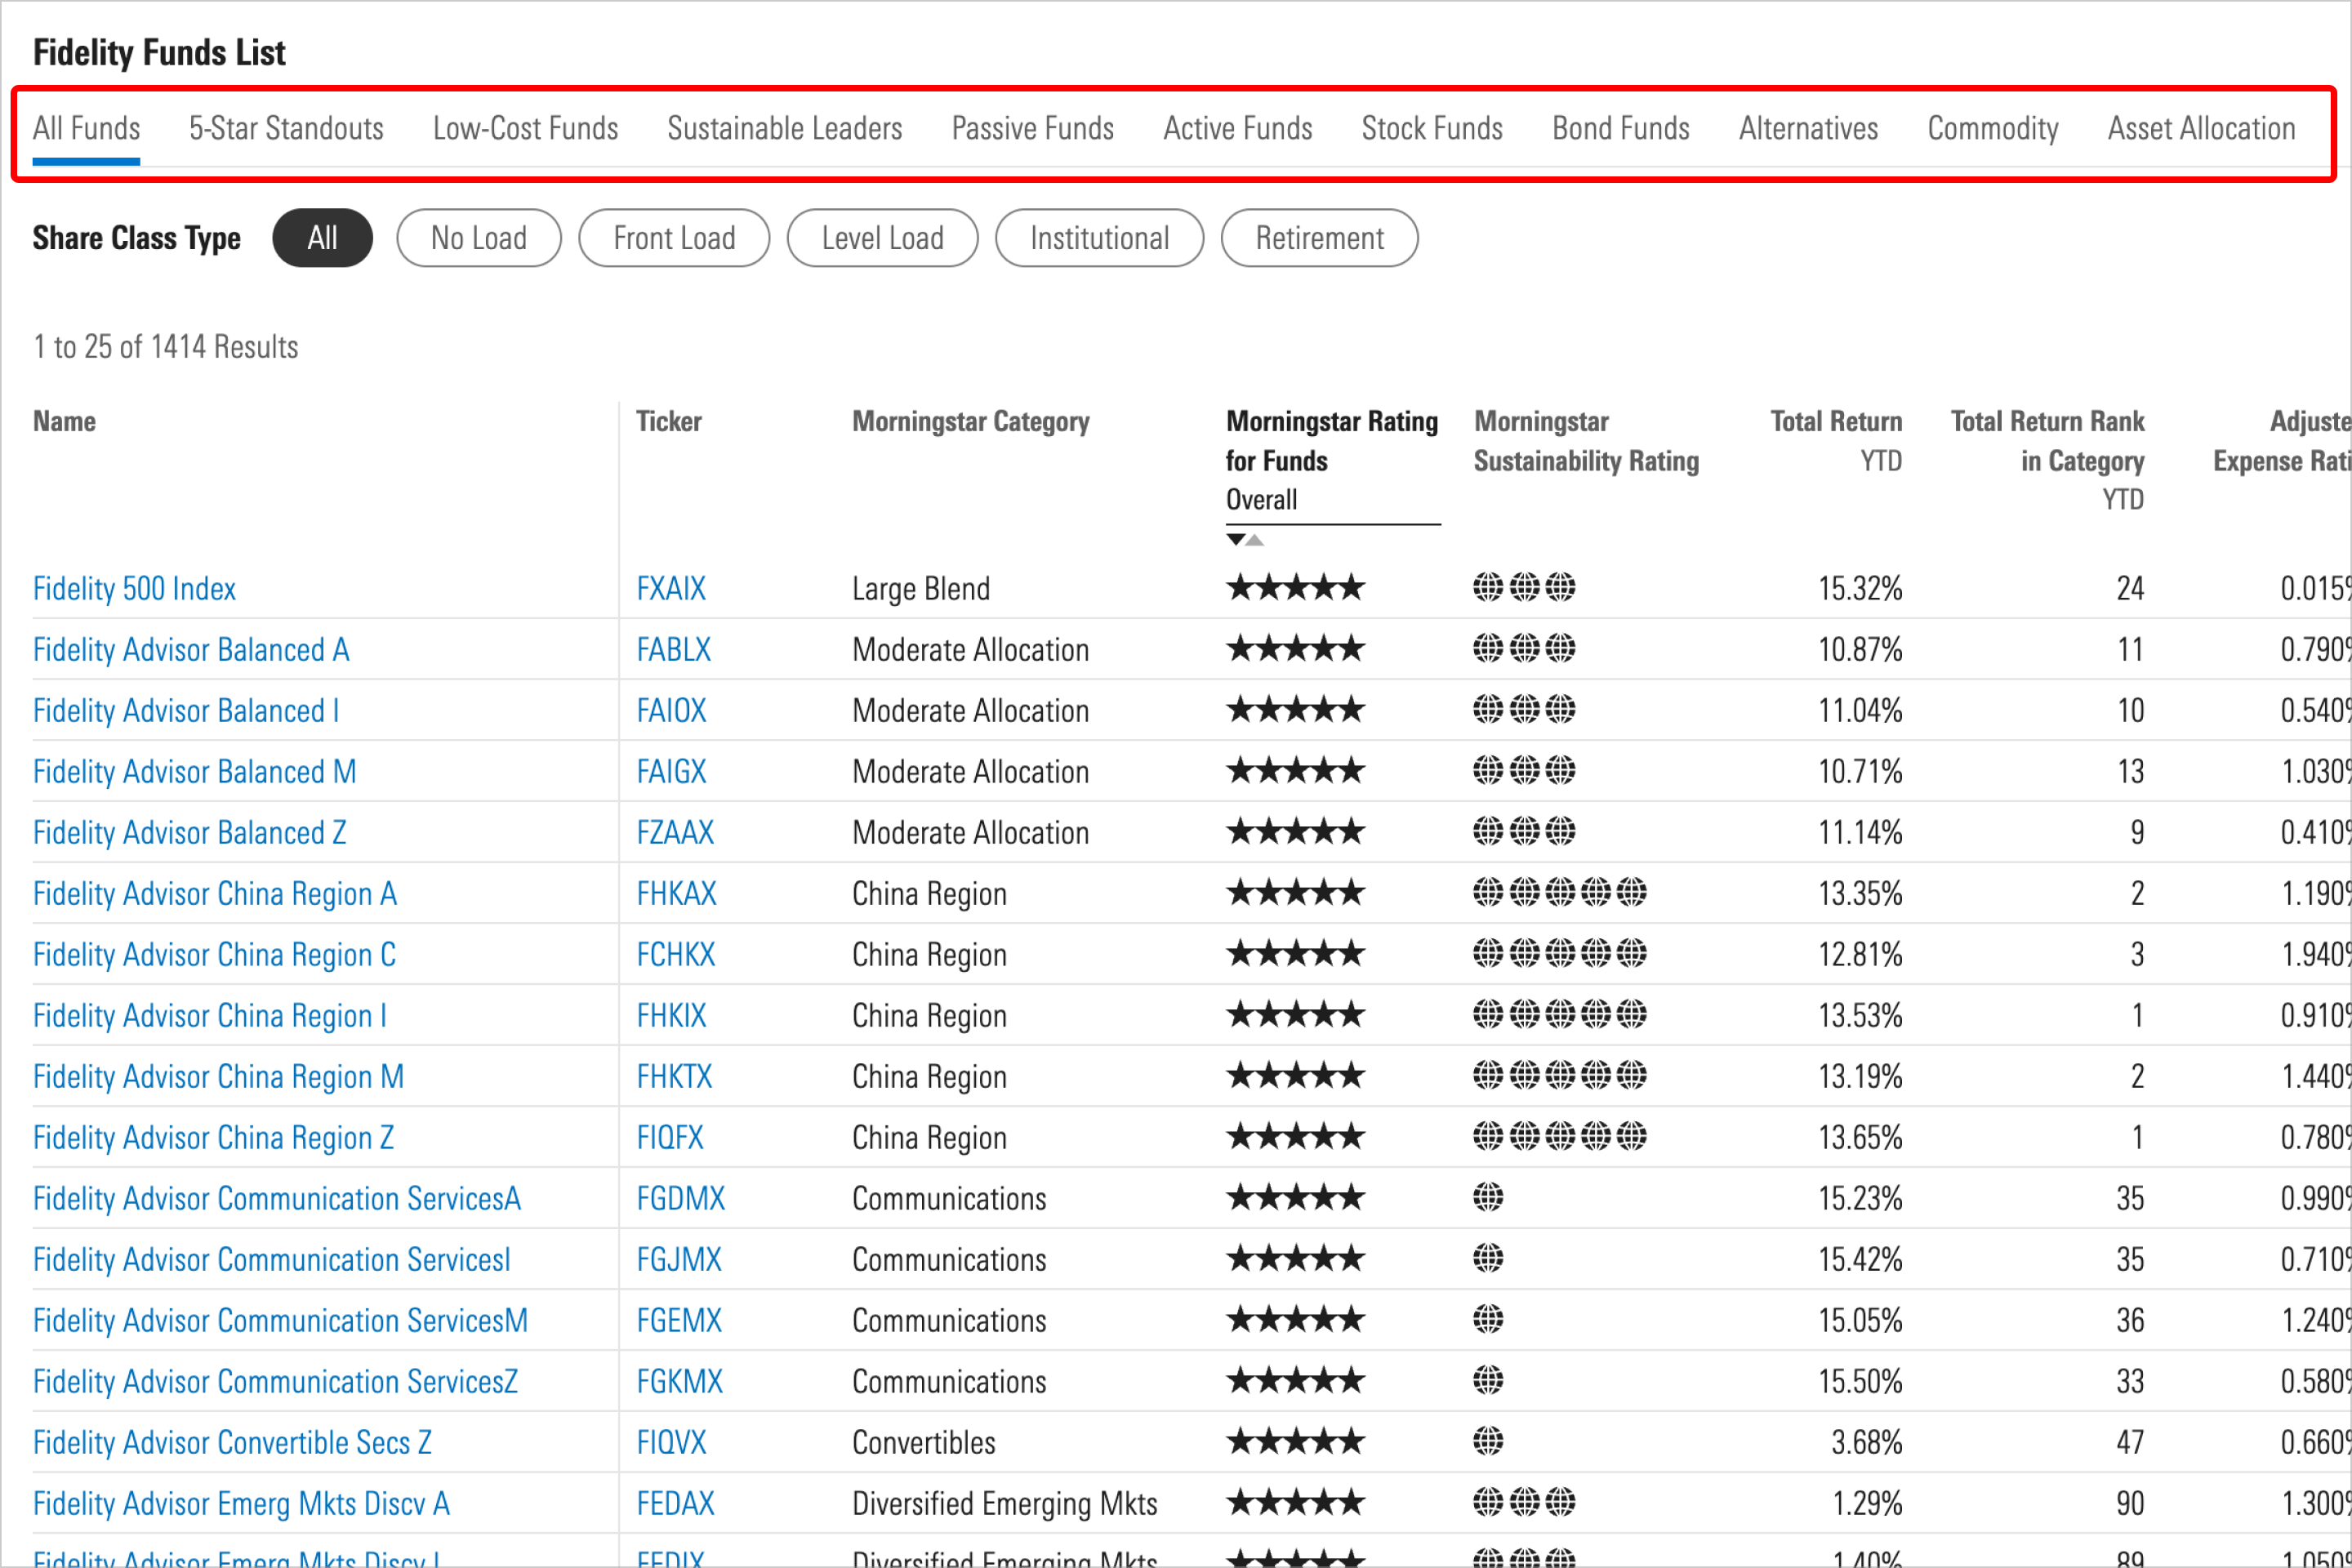Viewport: 2352px width, 1568px height.
Task: Click the five-star rating of Fidelity 500 Index
Action: pyautogui.click(x=1296, y=588)
